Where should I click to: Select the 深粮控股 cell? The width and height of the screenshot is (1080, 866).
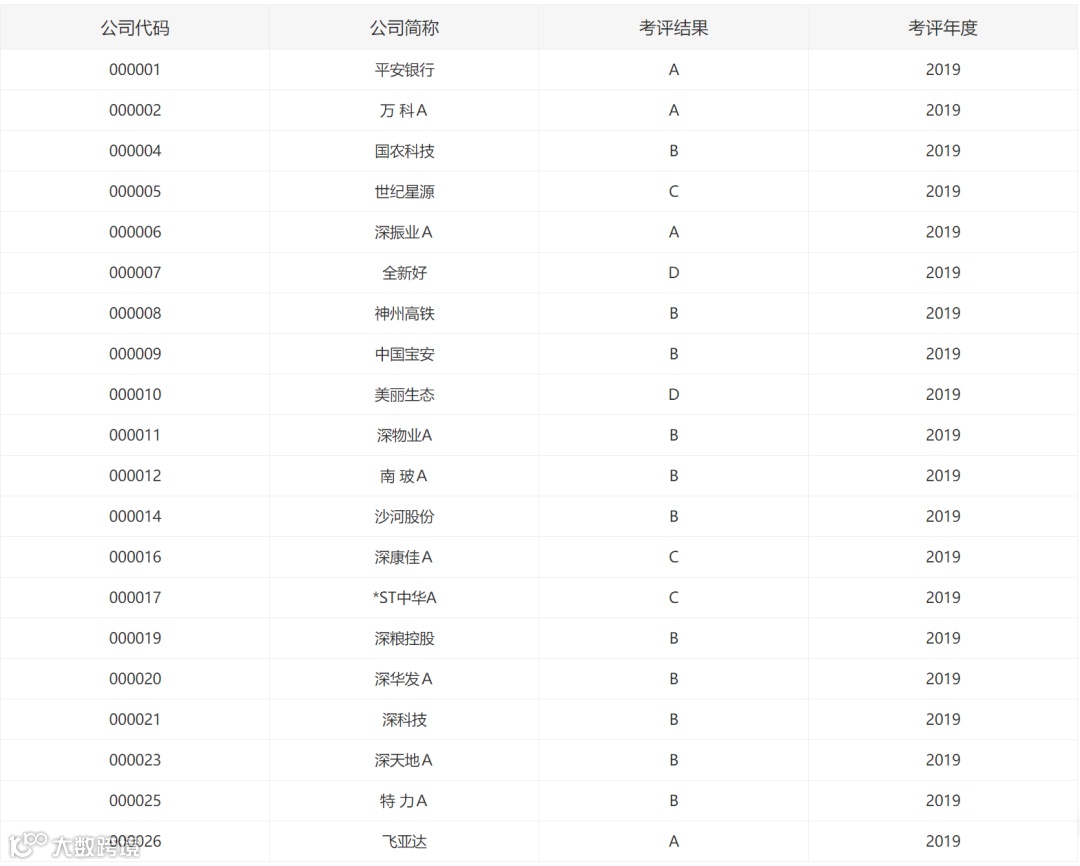404,639
